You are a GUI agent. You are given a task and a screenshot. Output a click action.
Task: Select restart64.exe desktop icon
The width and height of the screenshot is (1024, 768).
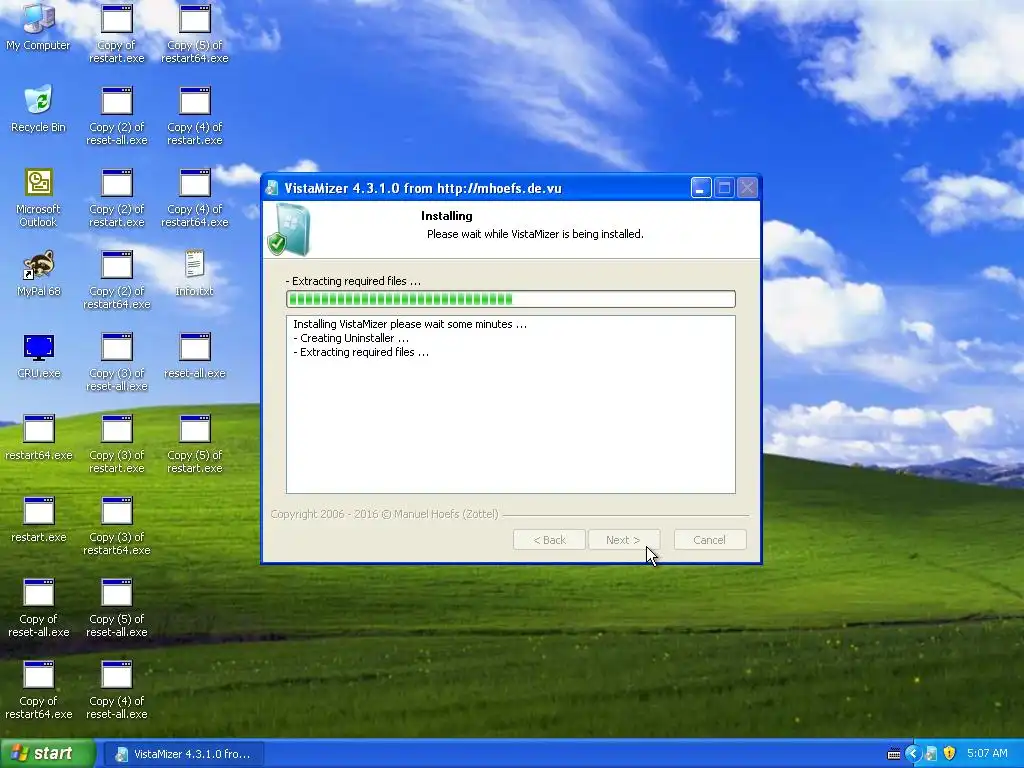coord(39,438)
